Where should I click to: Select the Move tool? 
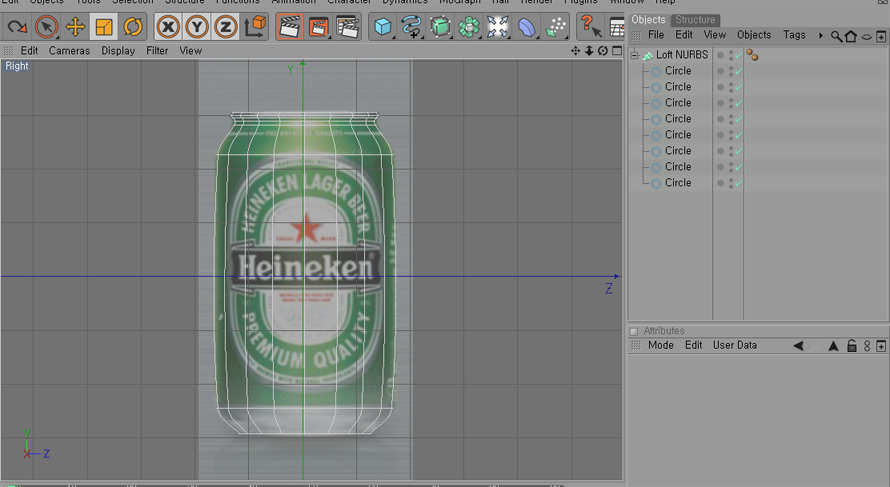75,27
